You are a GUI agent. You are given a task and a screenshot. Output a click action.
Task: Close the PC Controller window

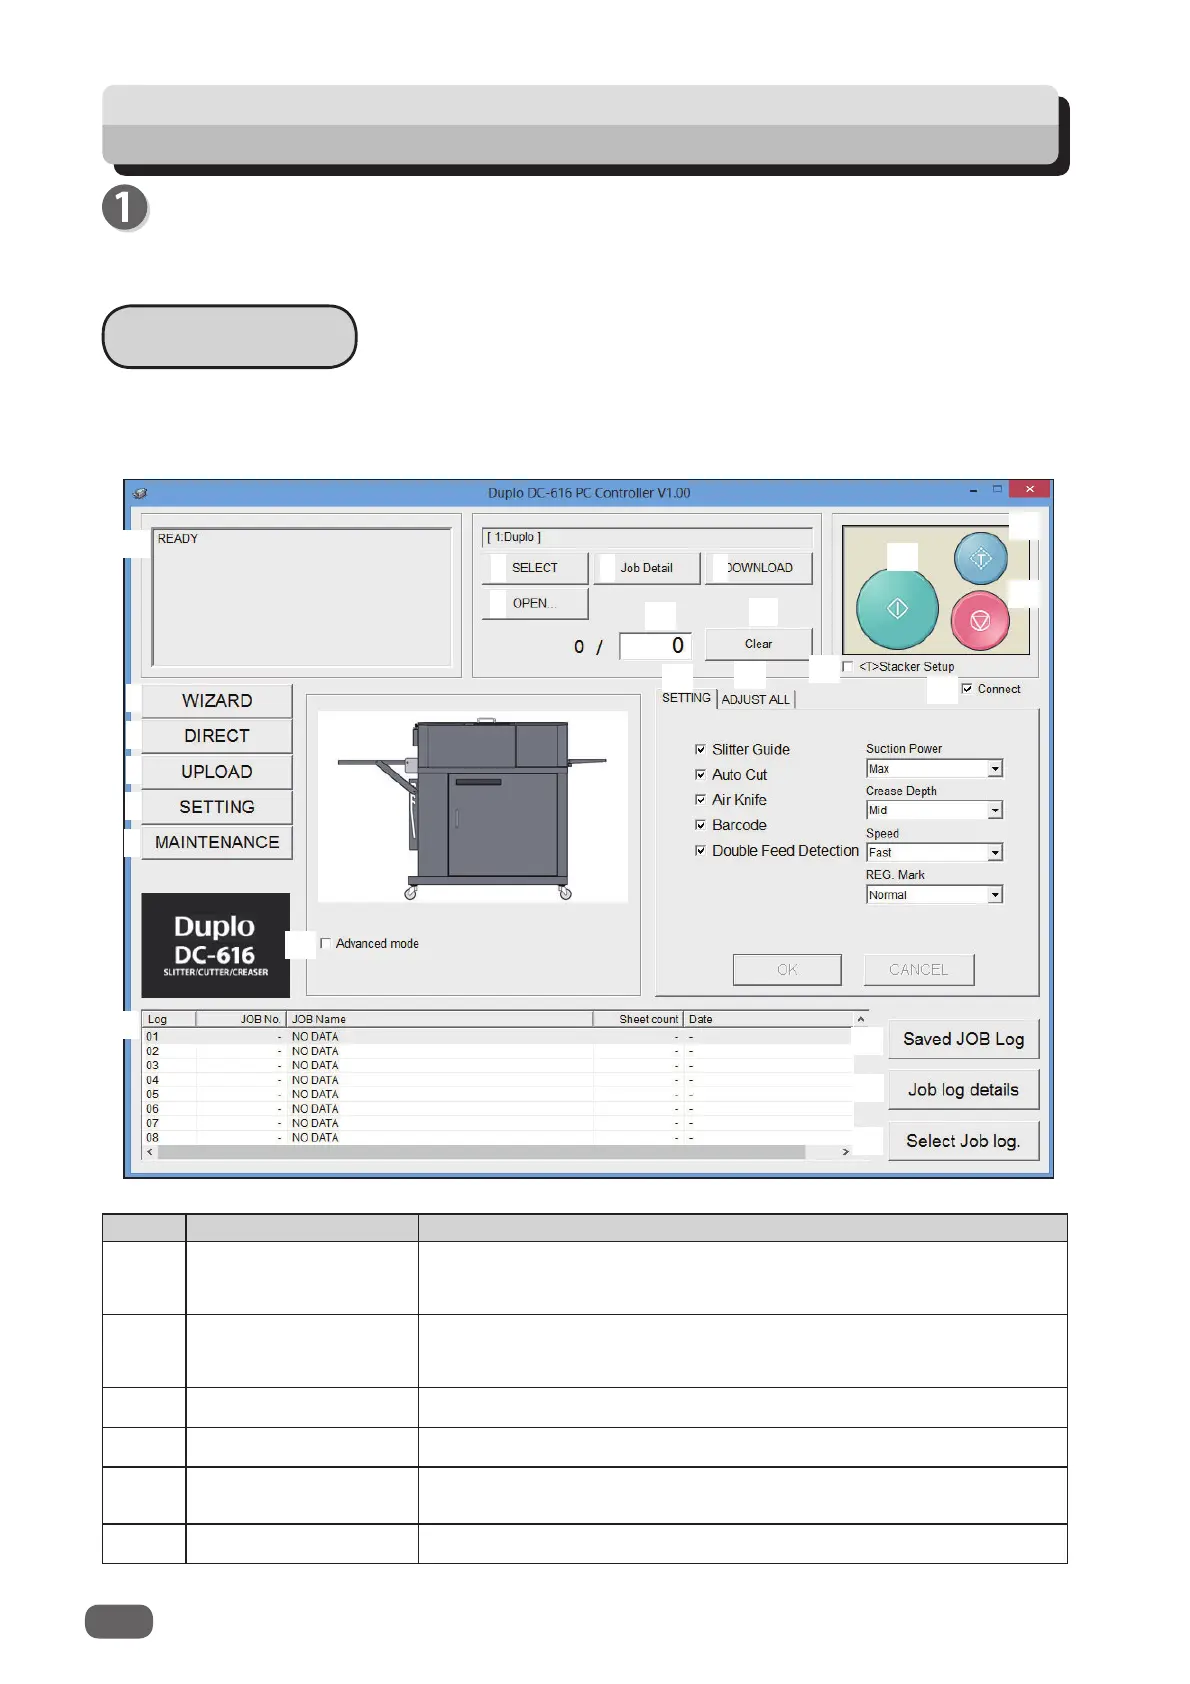[1029, 489]
